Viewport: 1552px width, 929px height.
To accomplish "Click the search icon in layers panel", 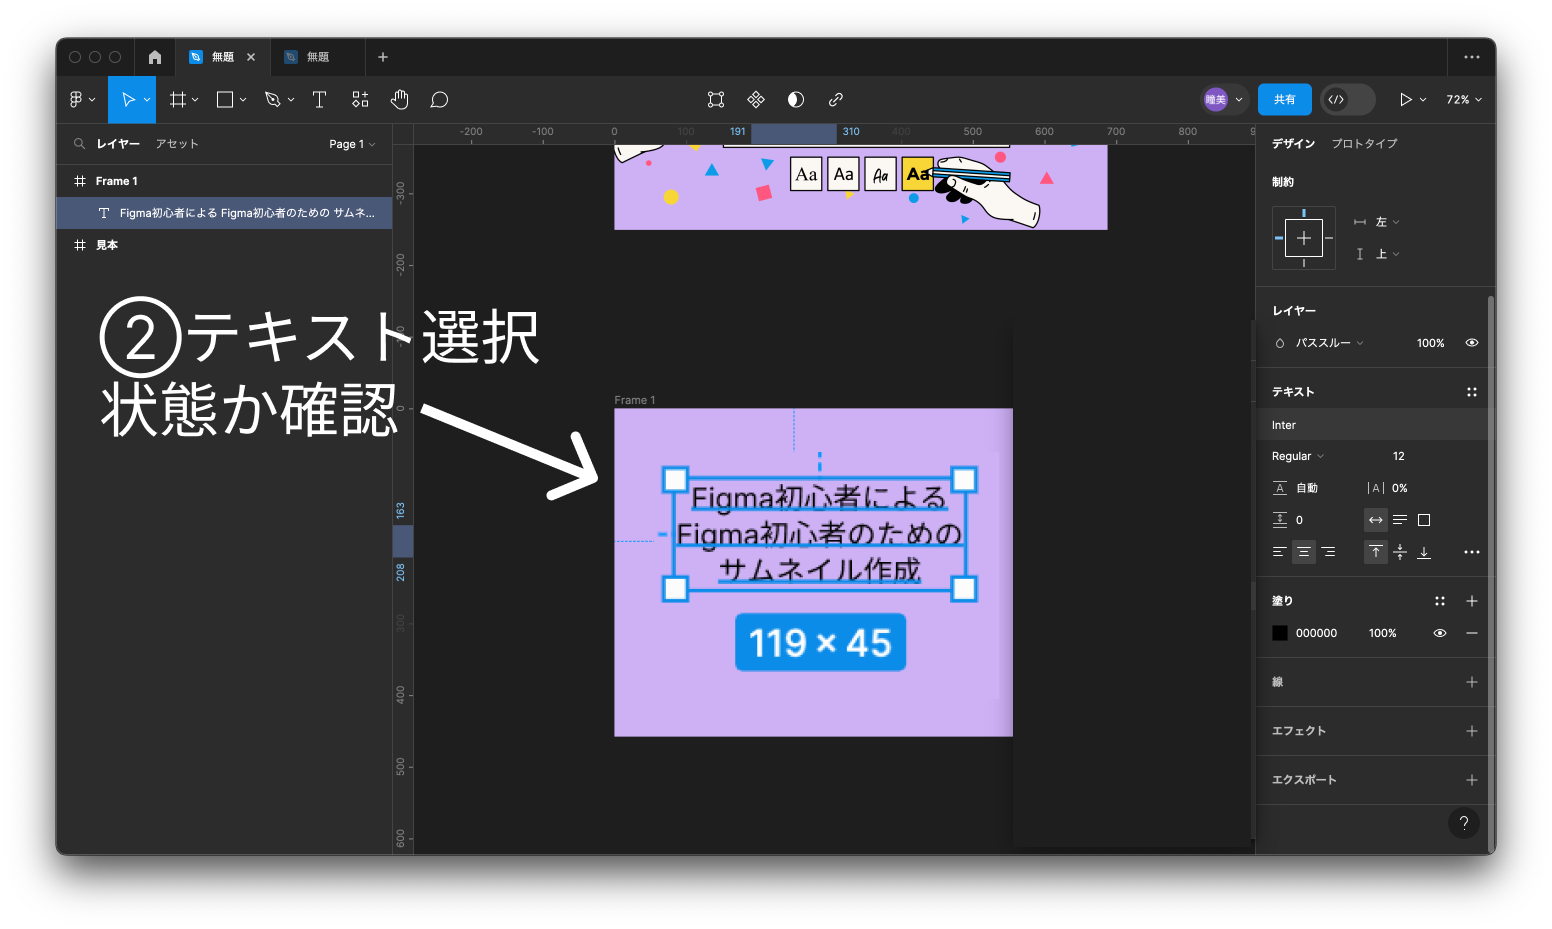I will pos(79,144).
